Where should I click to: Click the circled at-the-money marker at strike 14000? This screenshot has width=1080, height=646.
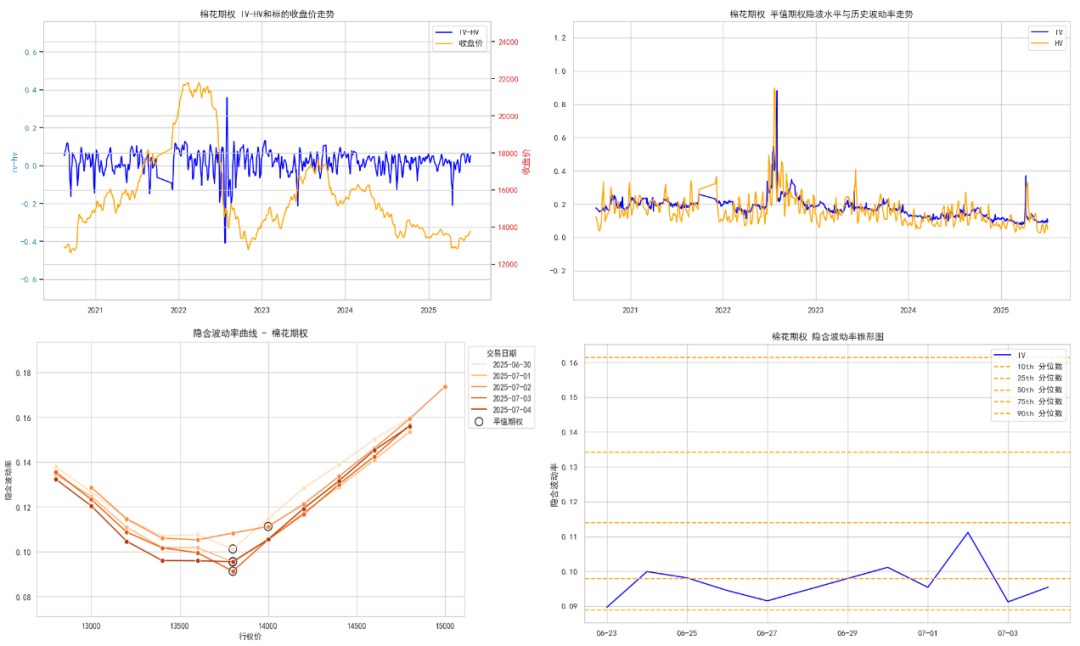268,526
